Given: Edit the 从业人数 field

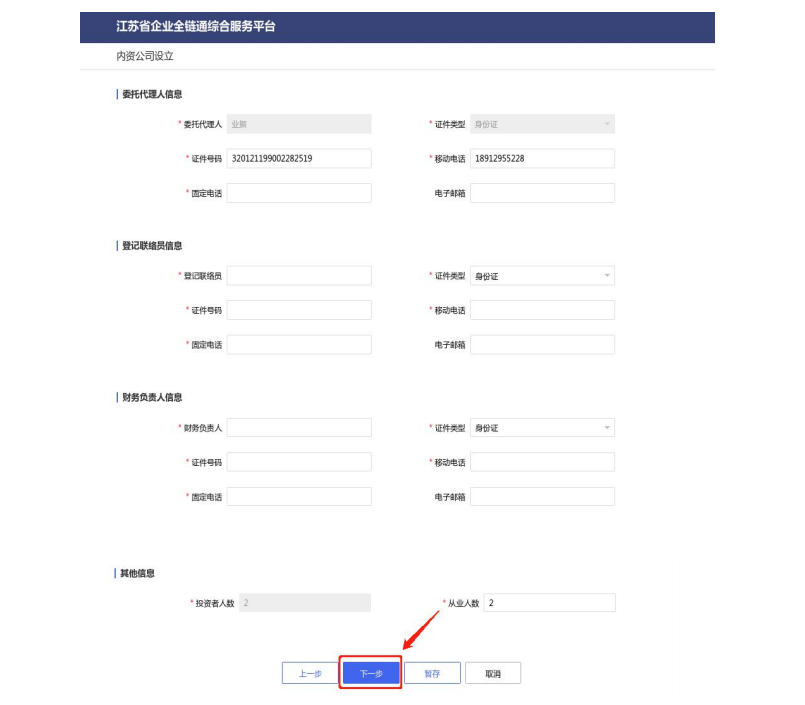Looking at the screenshot, I should click(x=550, y=603).
